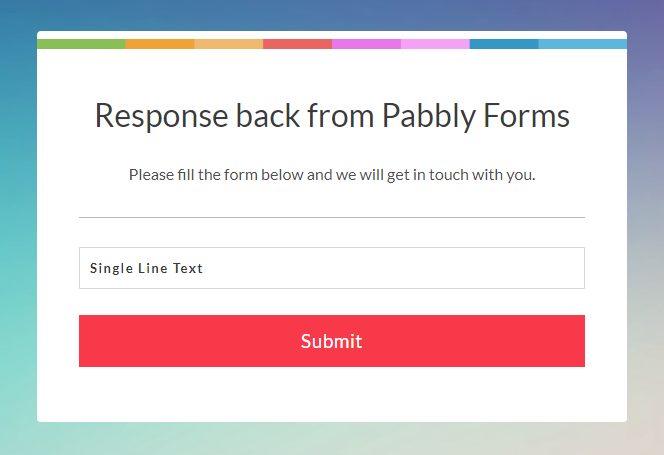Viewport: 664px width, 455px height.
Task: Click the dark orange stripe segment
Action: click(x=160, y=44)
